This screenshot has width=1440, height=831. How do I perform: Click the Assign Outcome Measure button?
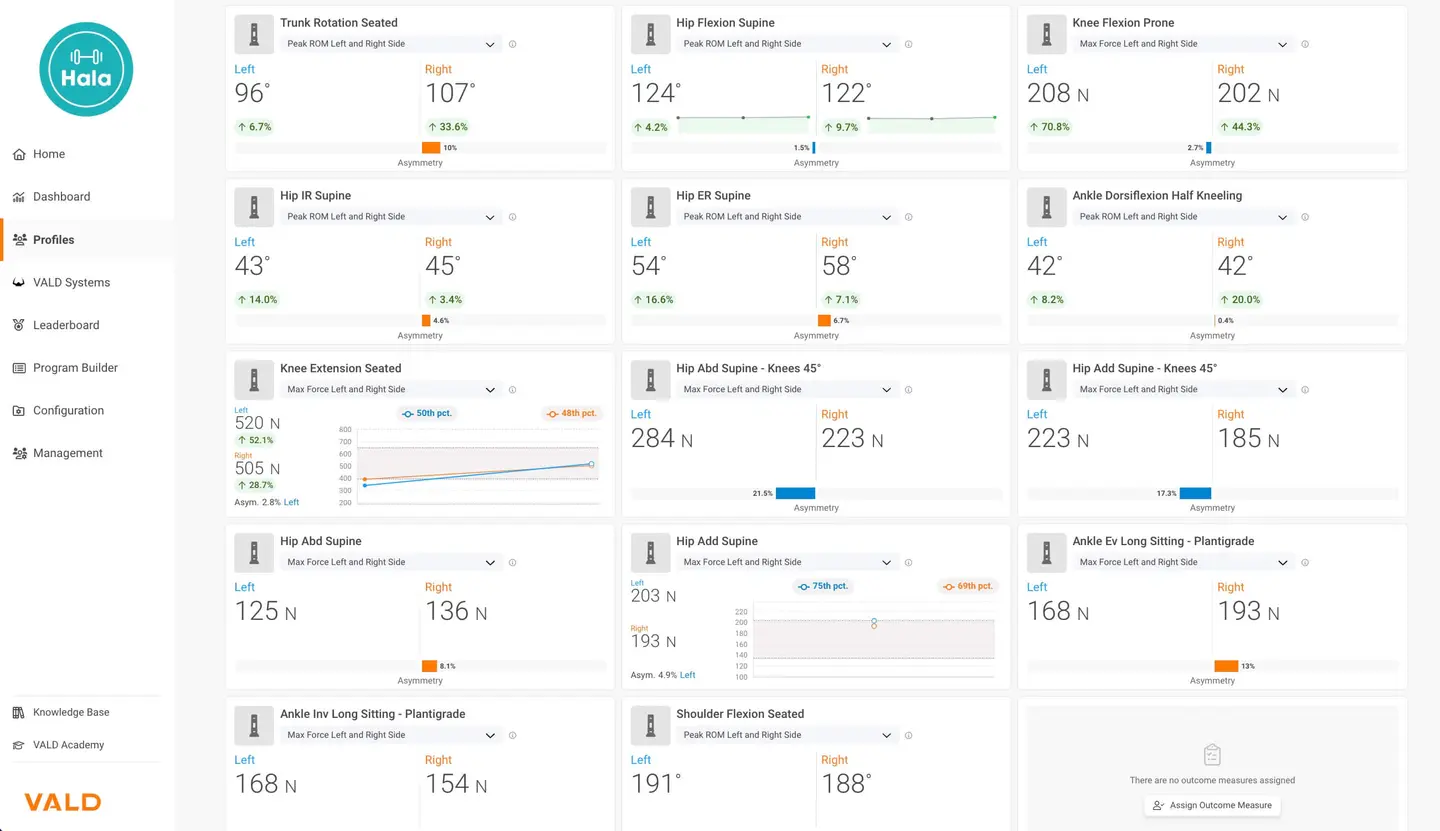coord(1212,805)
